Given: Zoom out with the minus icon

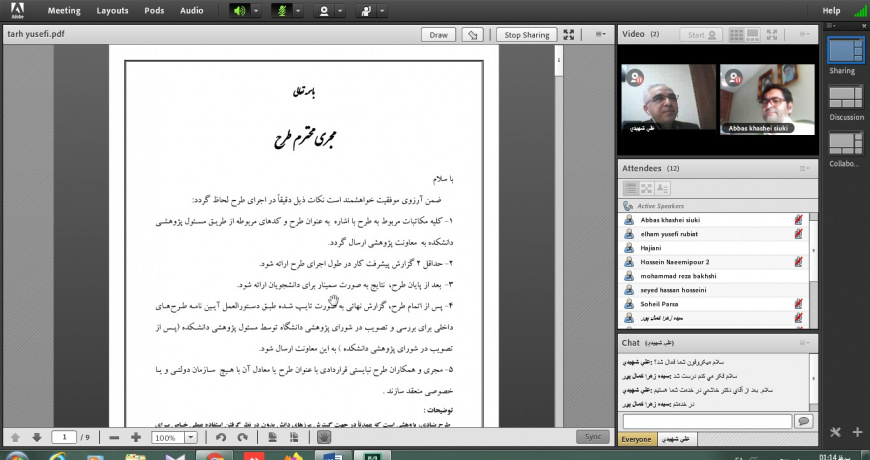Looking at the screenshot, I should click(114, 438).
